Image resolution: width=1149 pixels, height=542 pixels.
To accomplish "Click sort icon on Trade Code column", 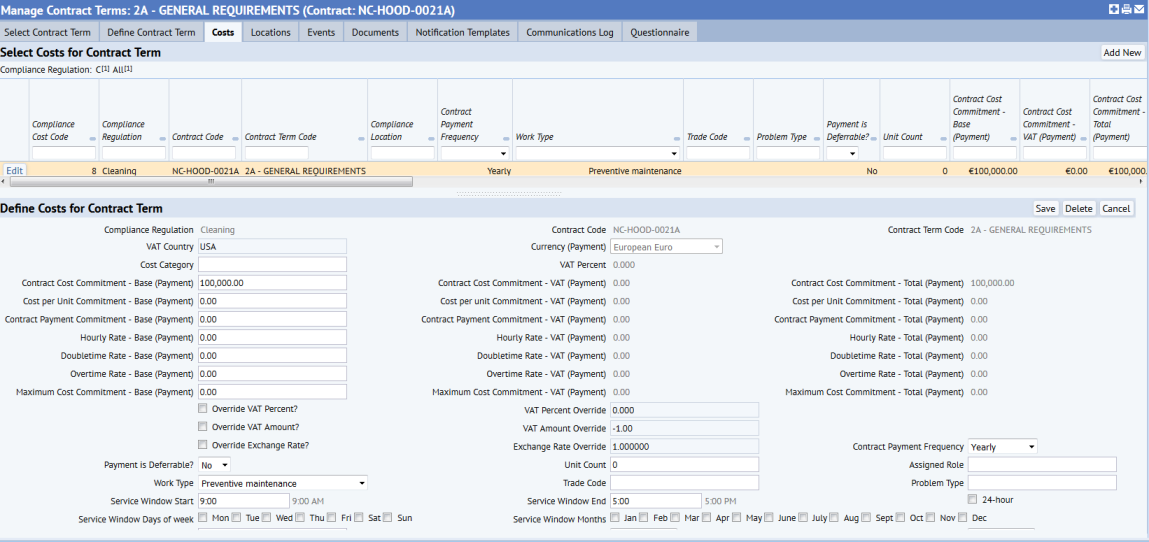I will click(746, 138).
